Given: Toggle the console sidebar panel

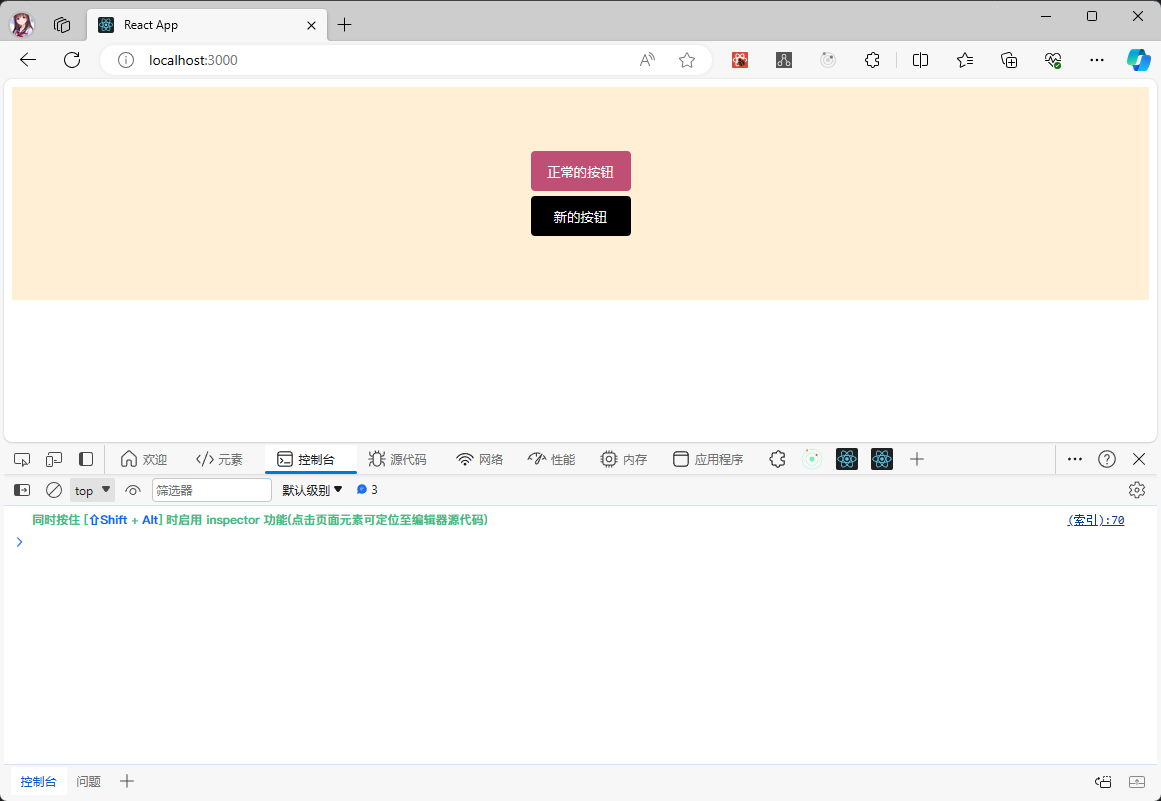Looking at the screenshot, I should 22,490.
